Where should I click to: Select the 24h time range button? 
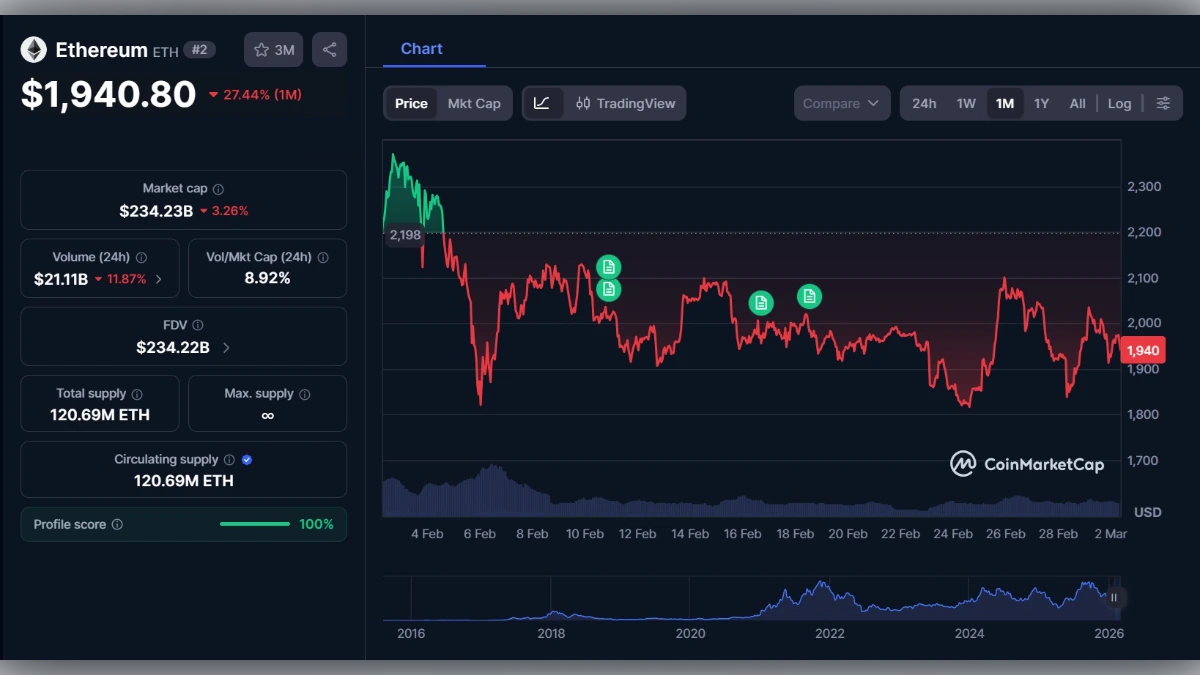(x=924, y=103)
